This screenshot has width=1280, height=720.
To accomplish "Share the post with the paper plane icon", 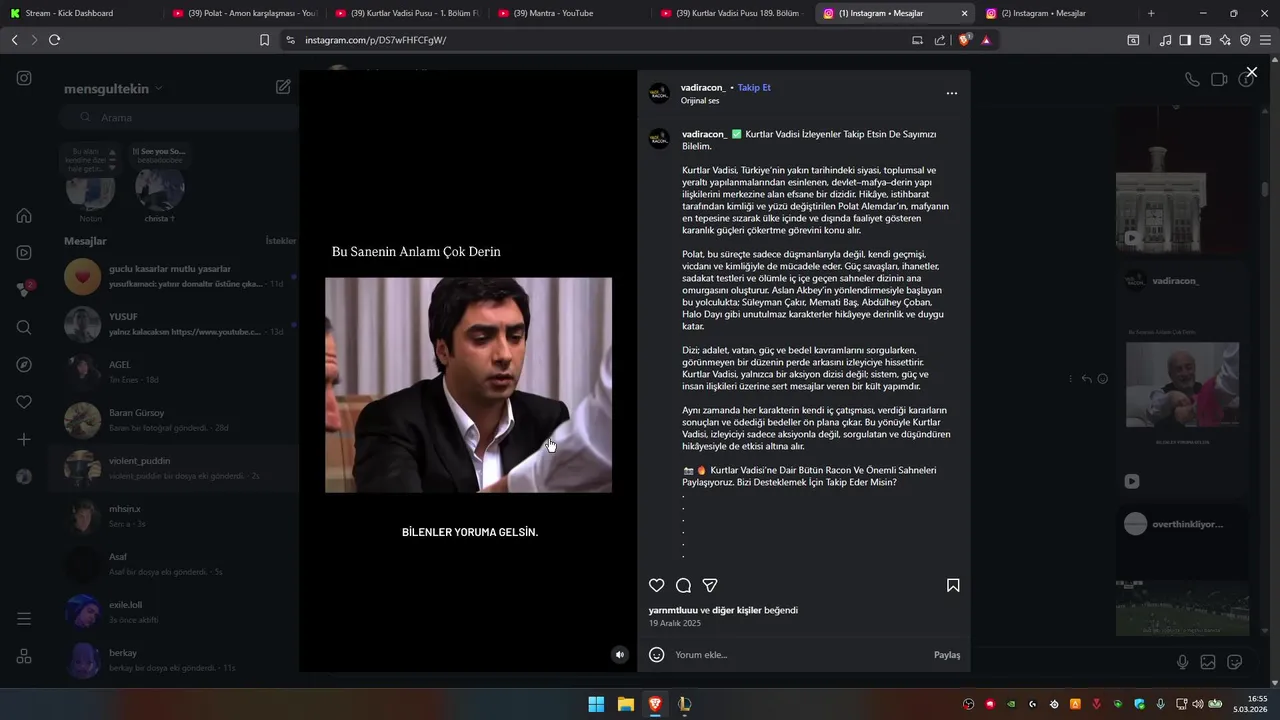I will [710, 585].
